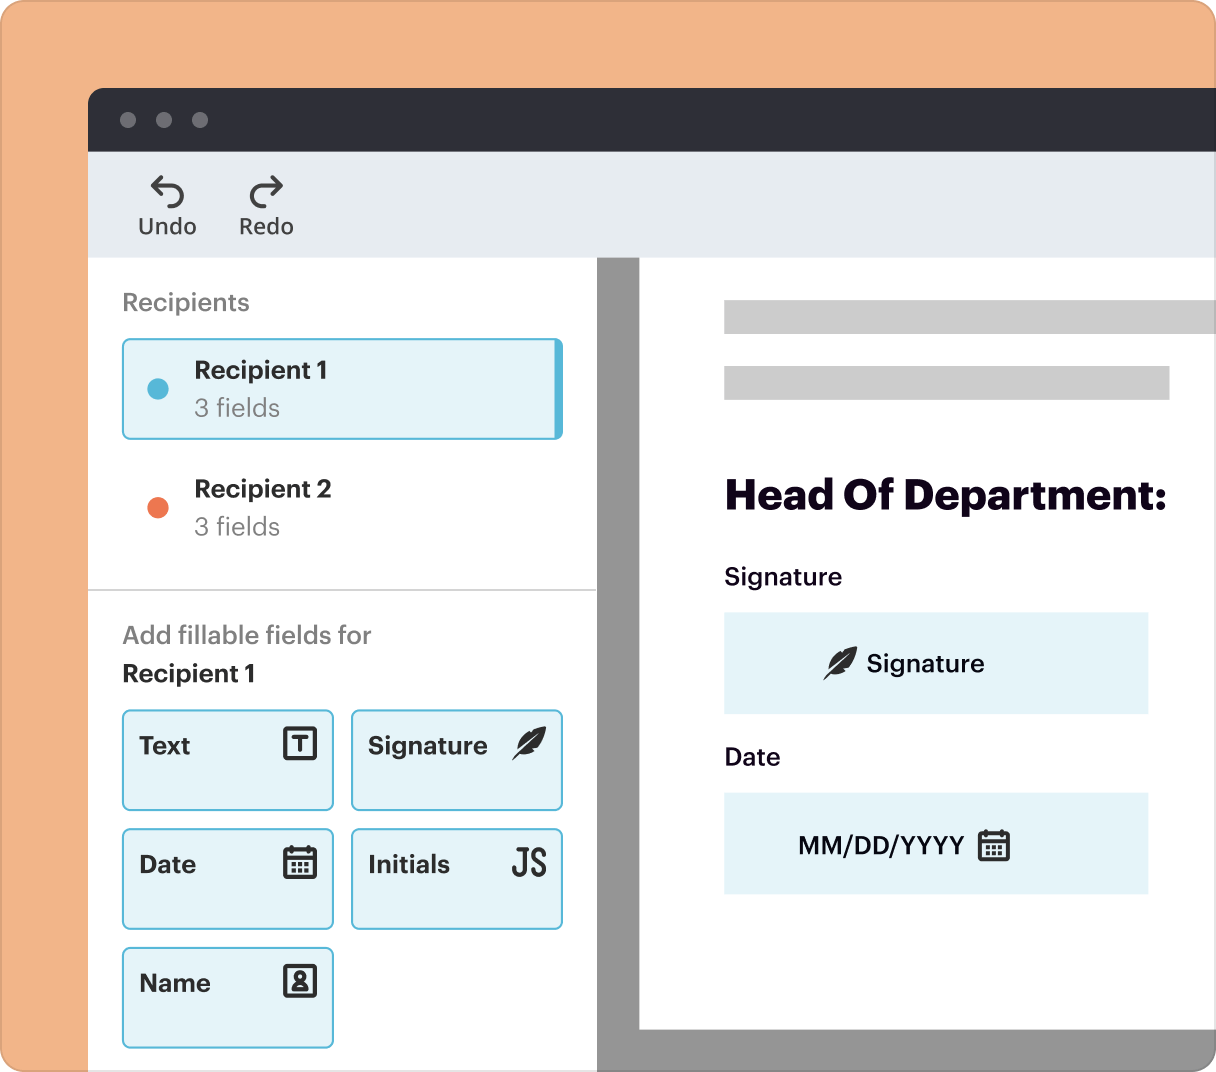This screenshot has width=1216, height=1072.
Task: Select Recipient 1's blue status dot
Action: coord(157,388)
